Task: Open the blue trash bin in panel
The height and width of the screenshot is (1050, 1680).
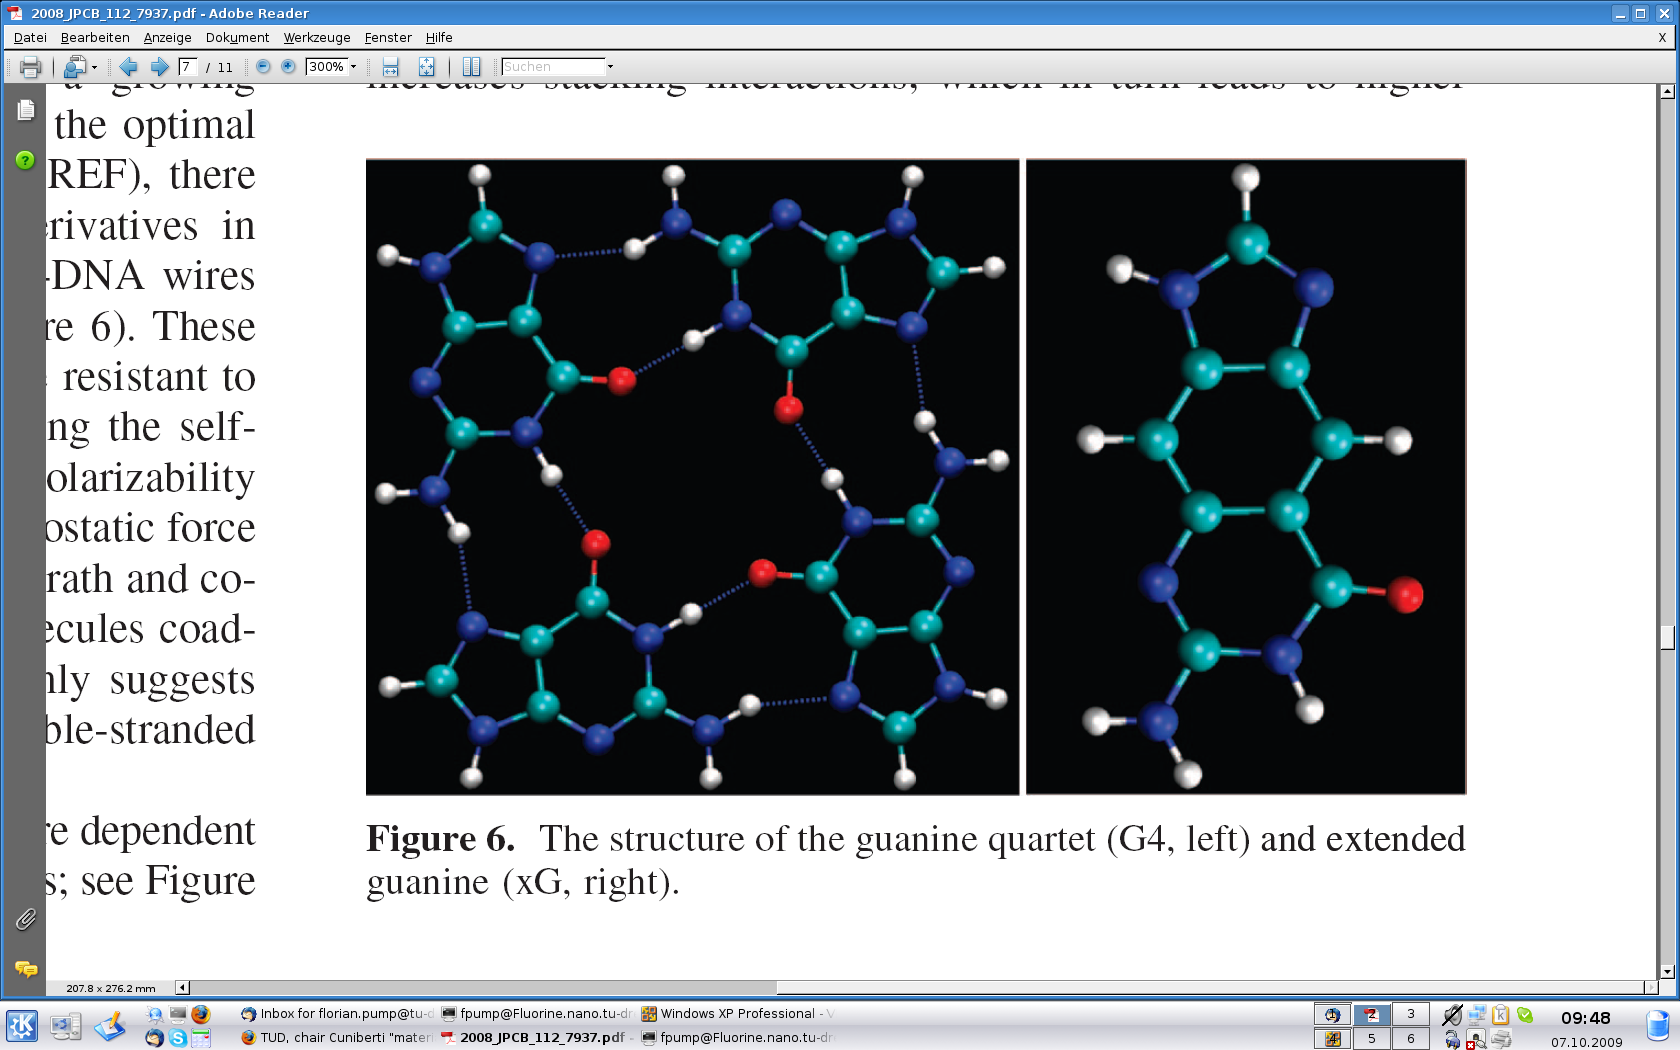Action: pyautogui.click(x=1658, y=1026)
